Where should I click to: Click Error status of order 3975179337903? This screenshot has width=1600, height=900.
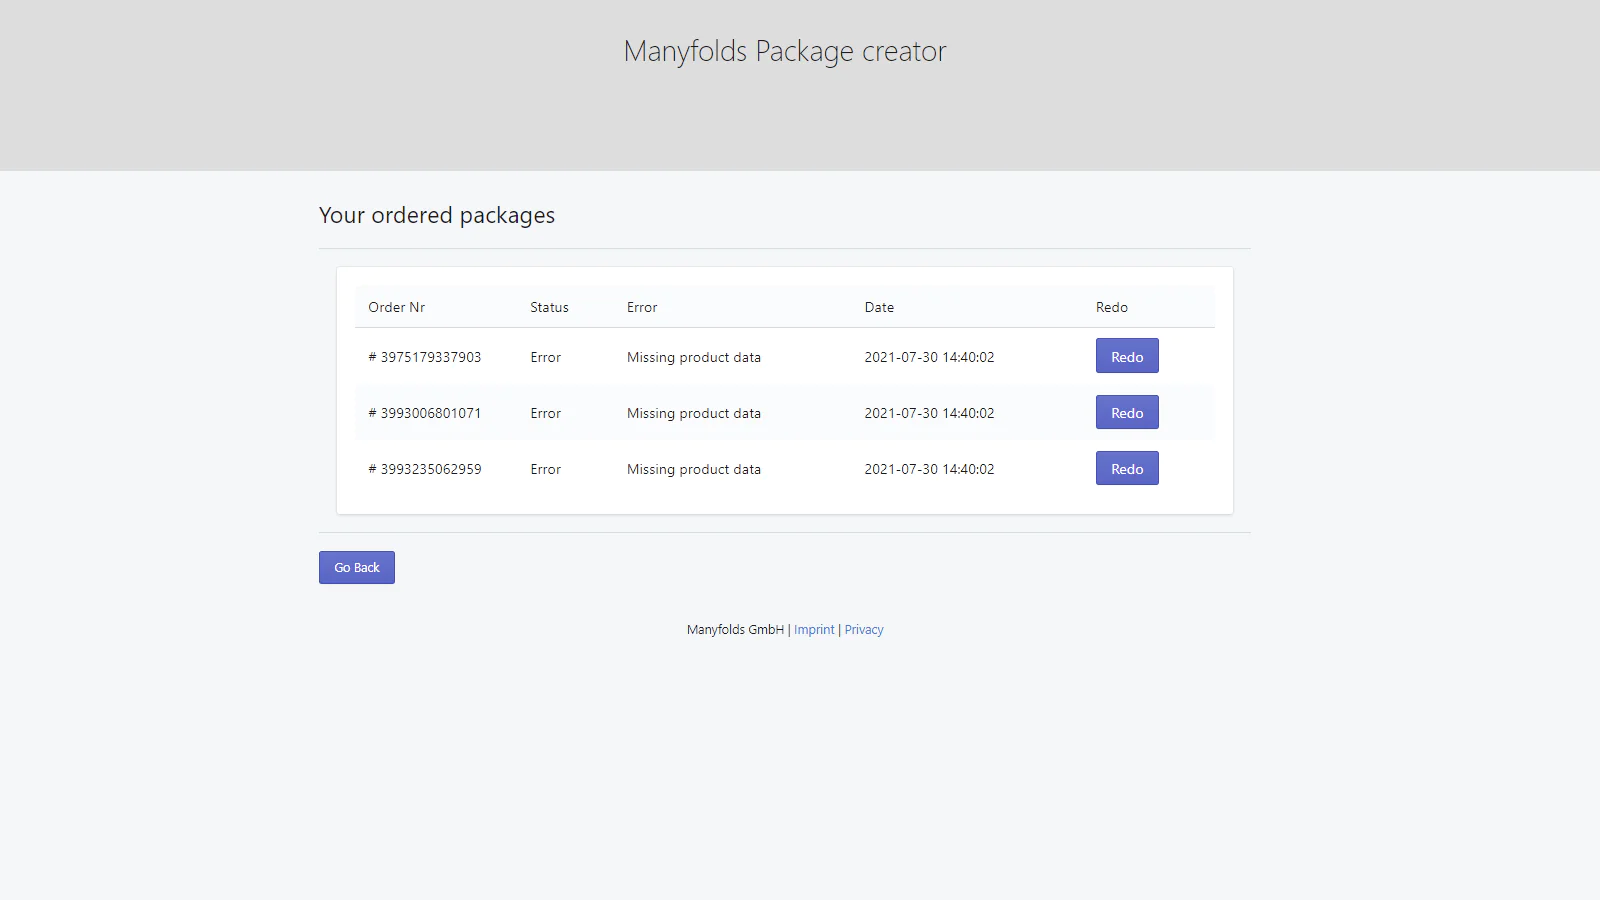pyautogui.click(x=546, y=357)
